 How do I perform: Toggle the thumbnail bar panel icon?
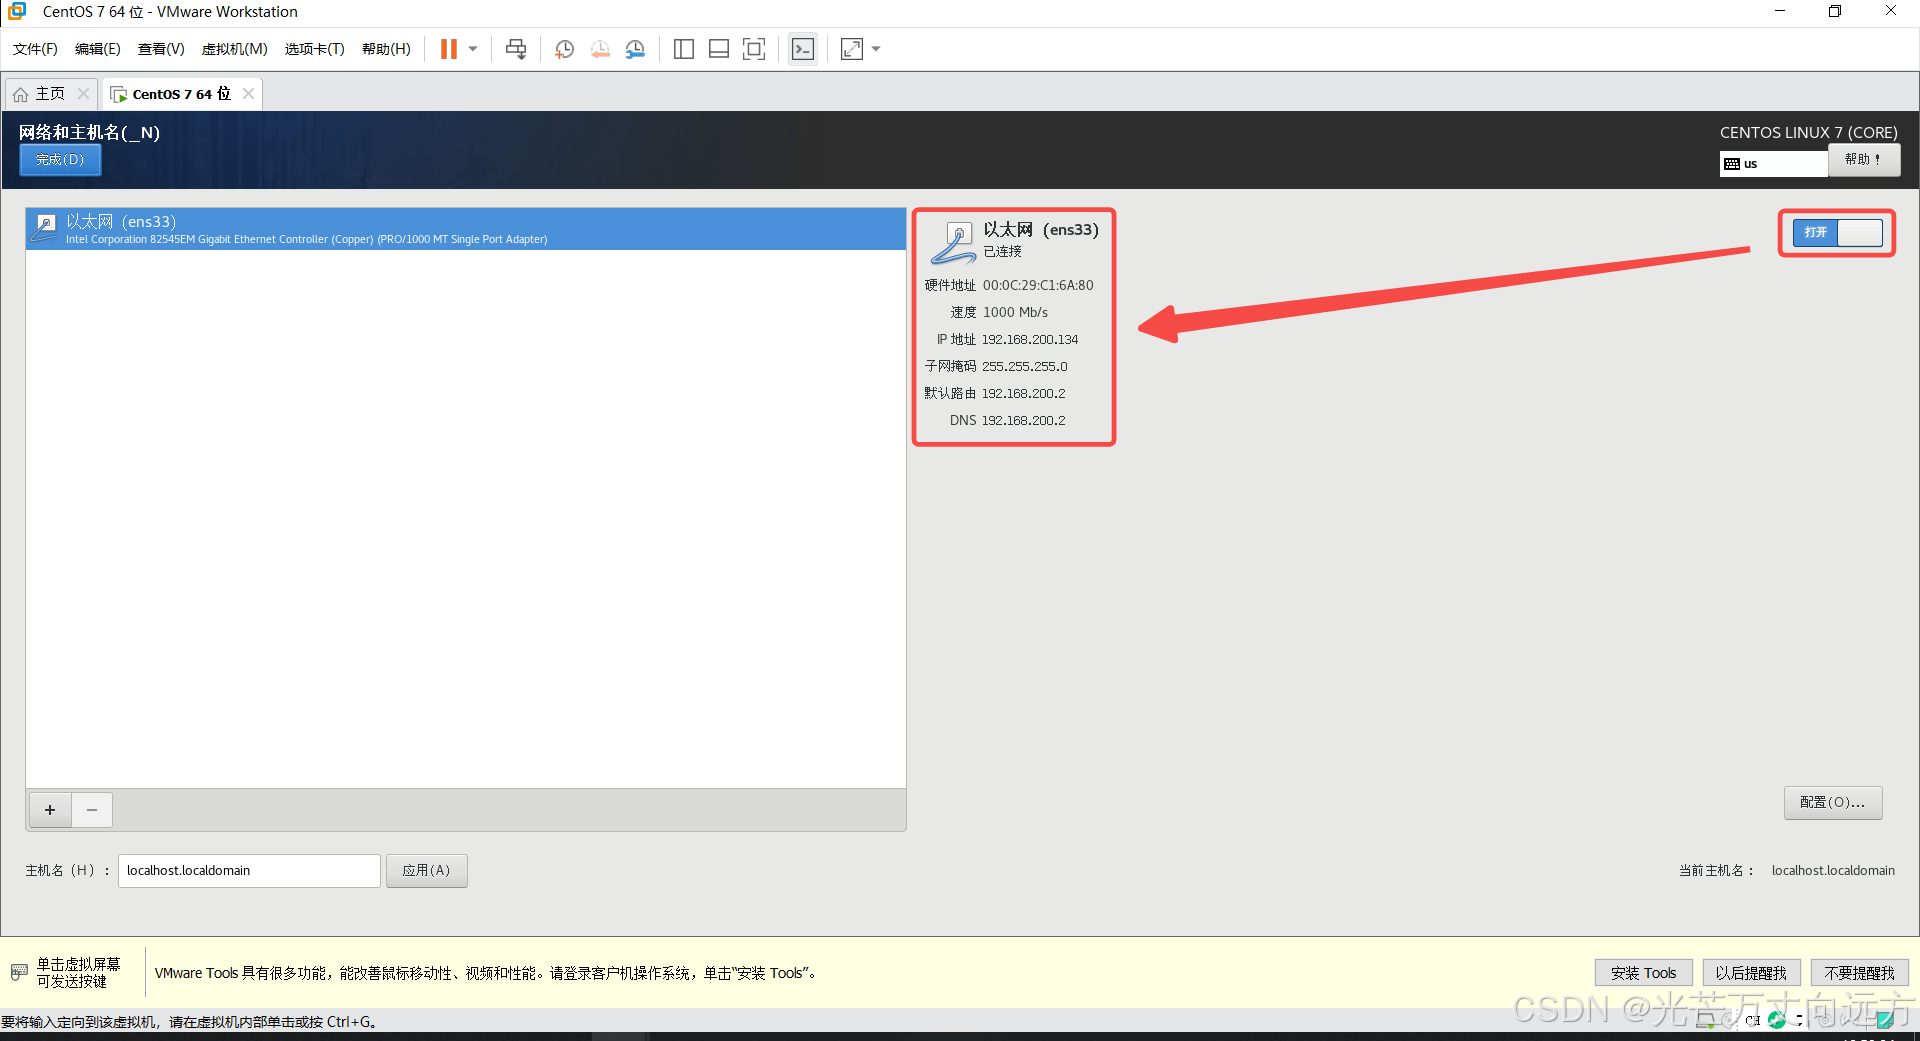coord(719,49)
